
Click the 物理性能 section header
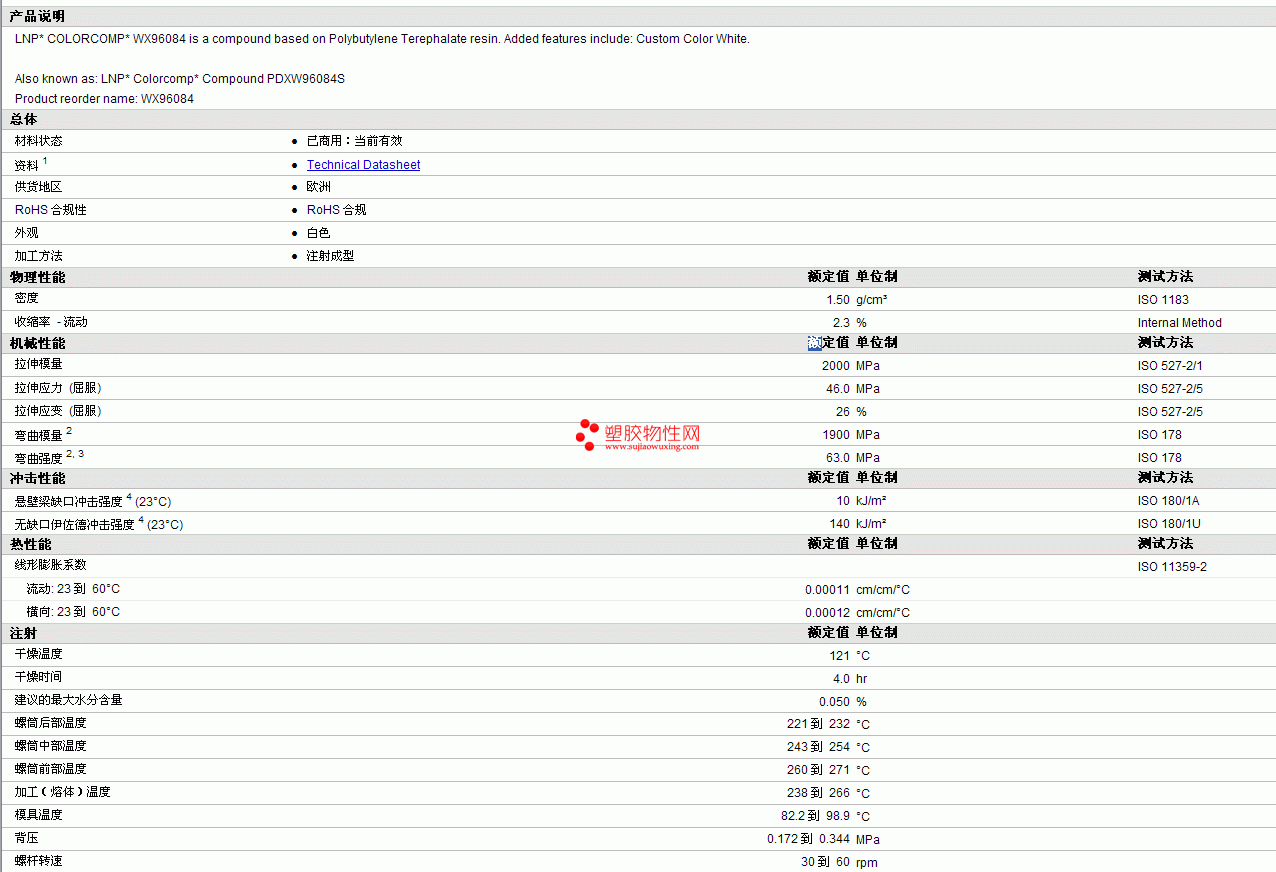[37, 277]
